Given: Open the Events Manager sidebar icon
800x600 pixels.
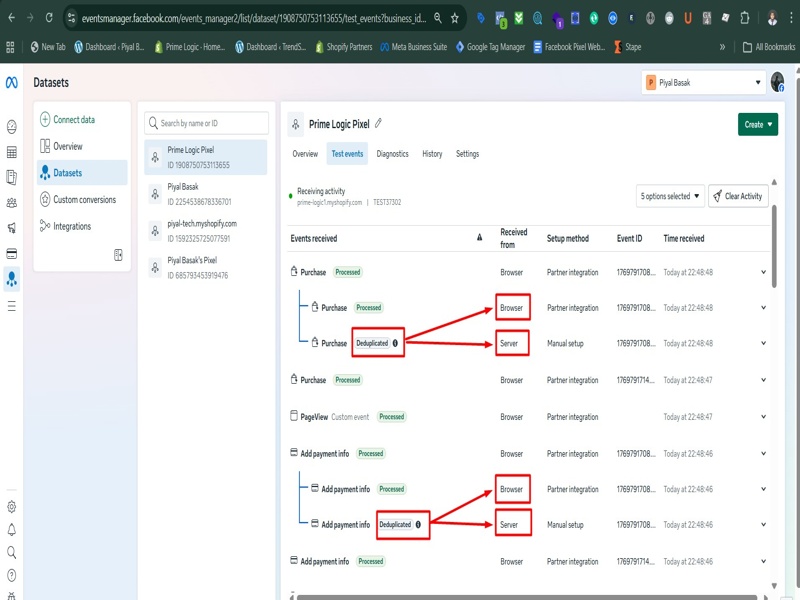Looking at the screenshot, I should [11, 279].
